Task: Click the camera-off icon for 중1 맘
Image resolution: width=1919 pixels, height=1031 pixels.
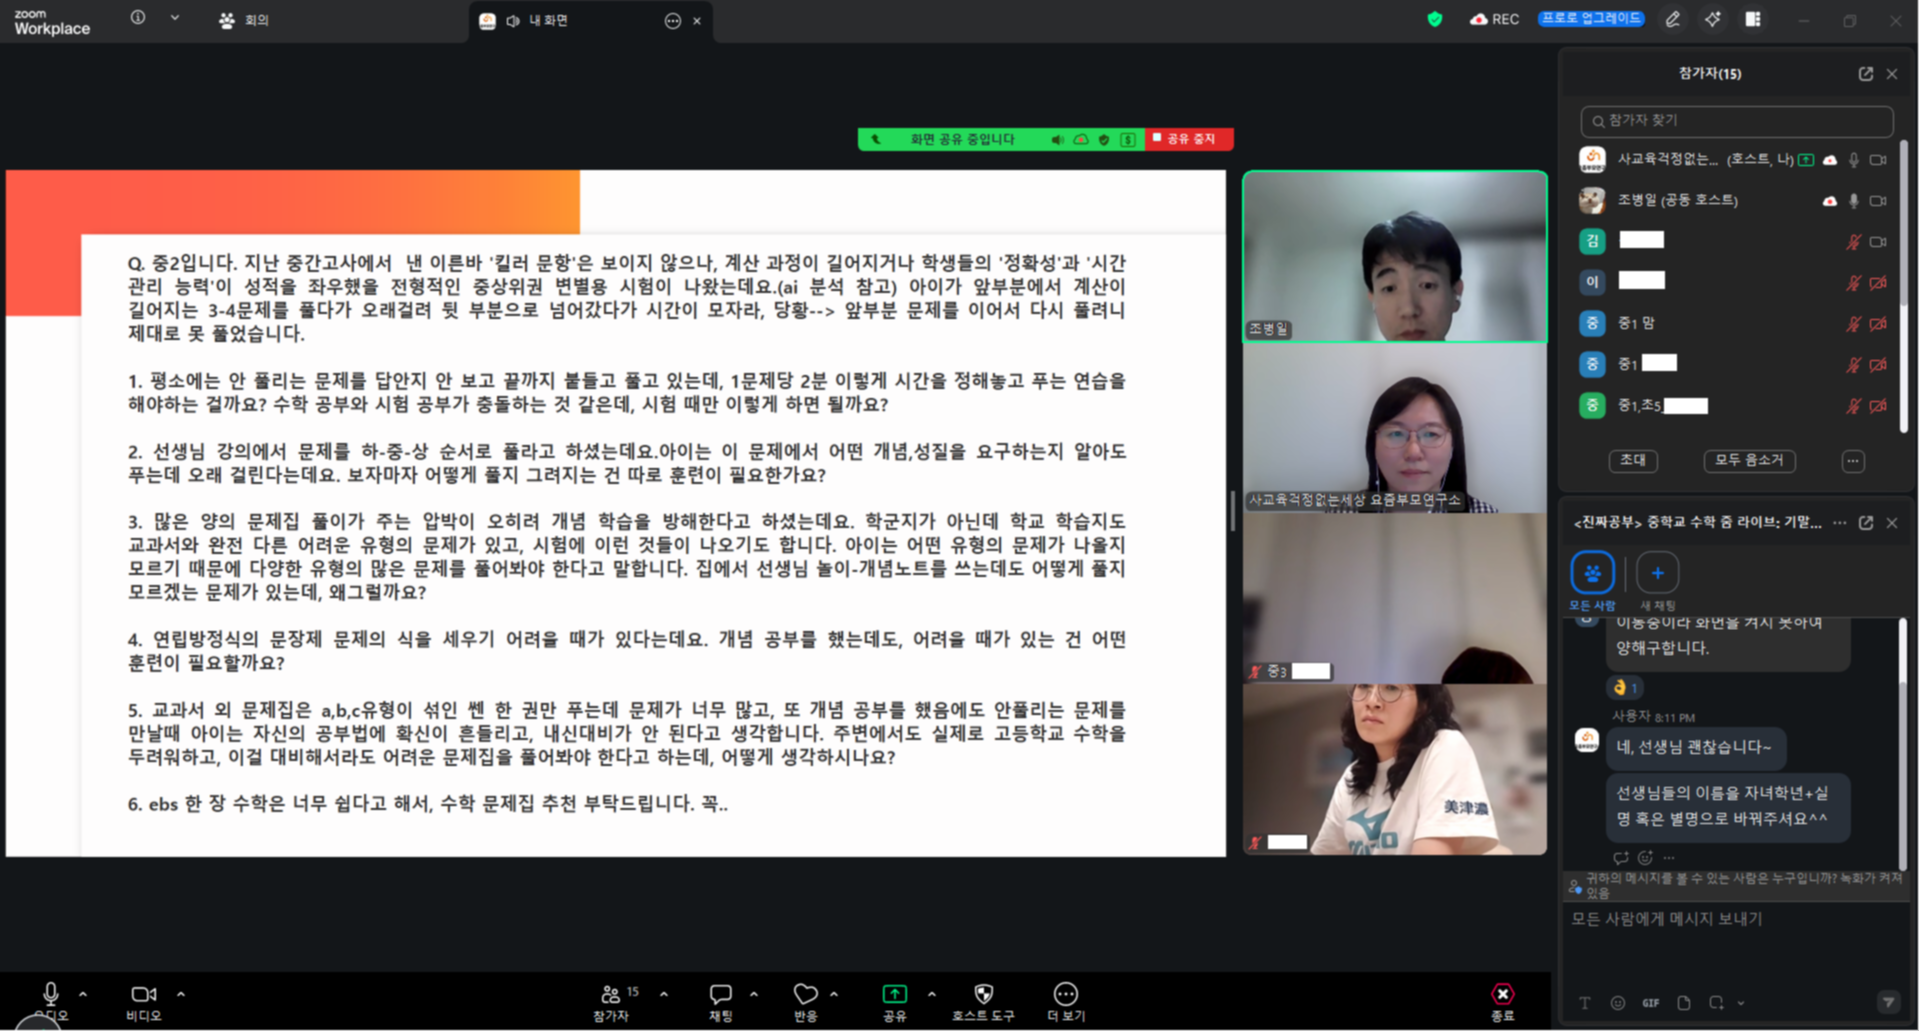Action: (1879, 324)
